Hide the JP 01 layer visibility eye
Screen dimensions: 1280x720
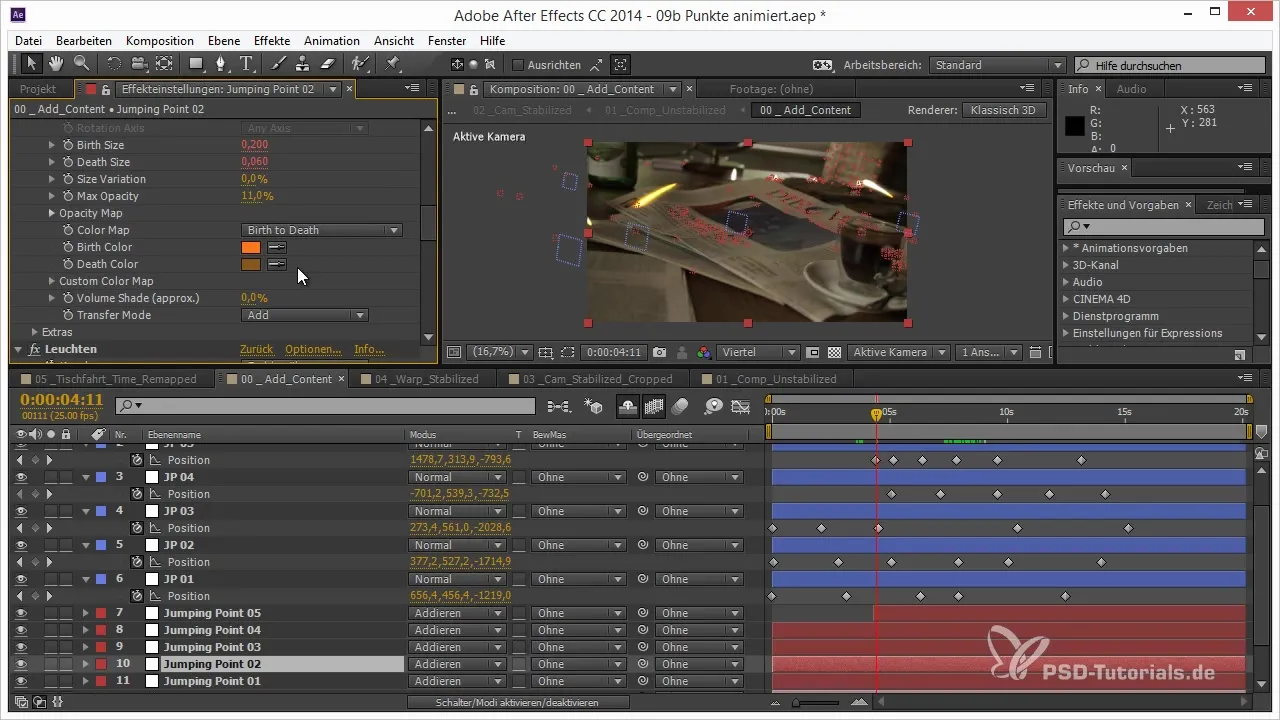point(20,579)
